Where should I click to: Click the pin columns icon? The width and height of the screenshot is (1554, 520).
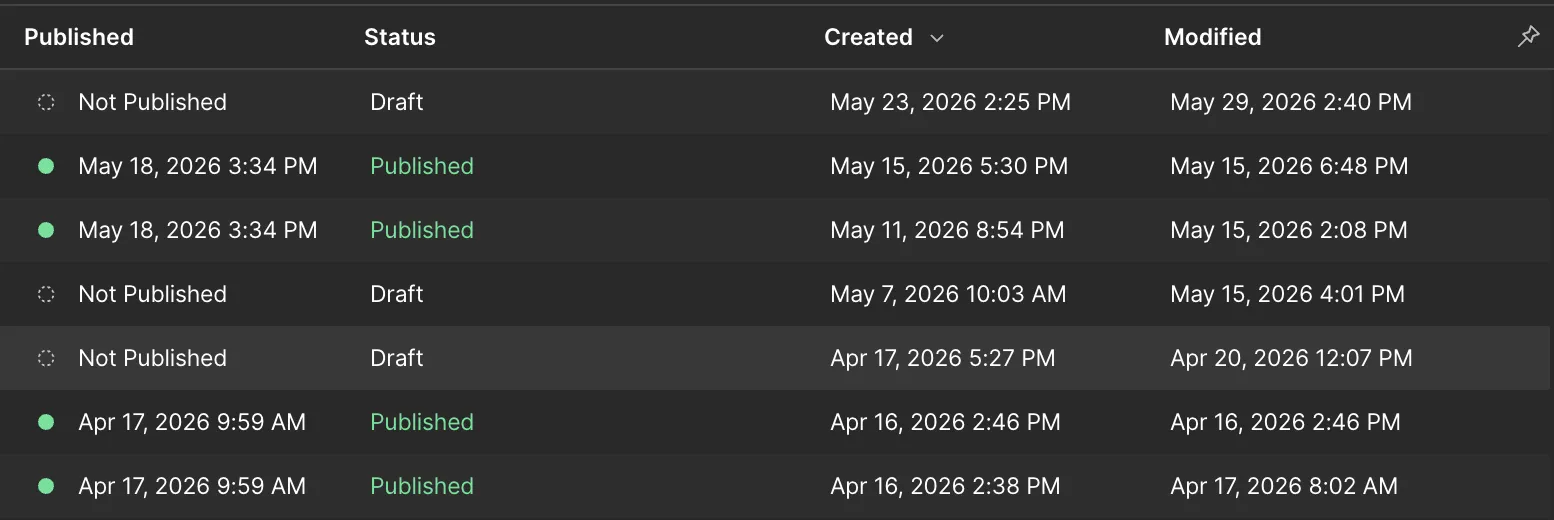click(x=1528, y=37)
